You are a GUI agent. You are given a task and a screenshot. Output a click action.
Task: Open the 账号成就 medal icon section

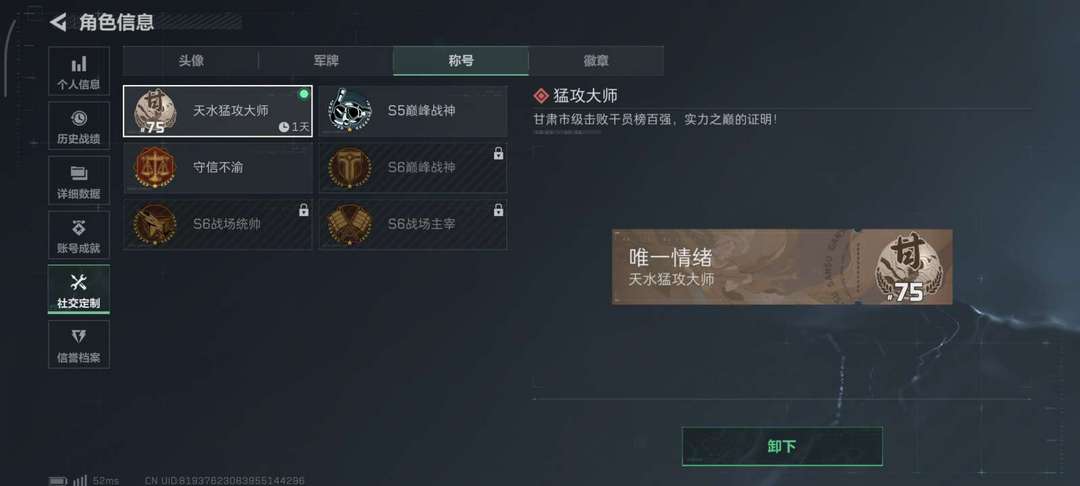[79, 235]
